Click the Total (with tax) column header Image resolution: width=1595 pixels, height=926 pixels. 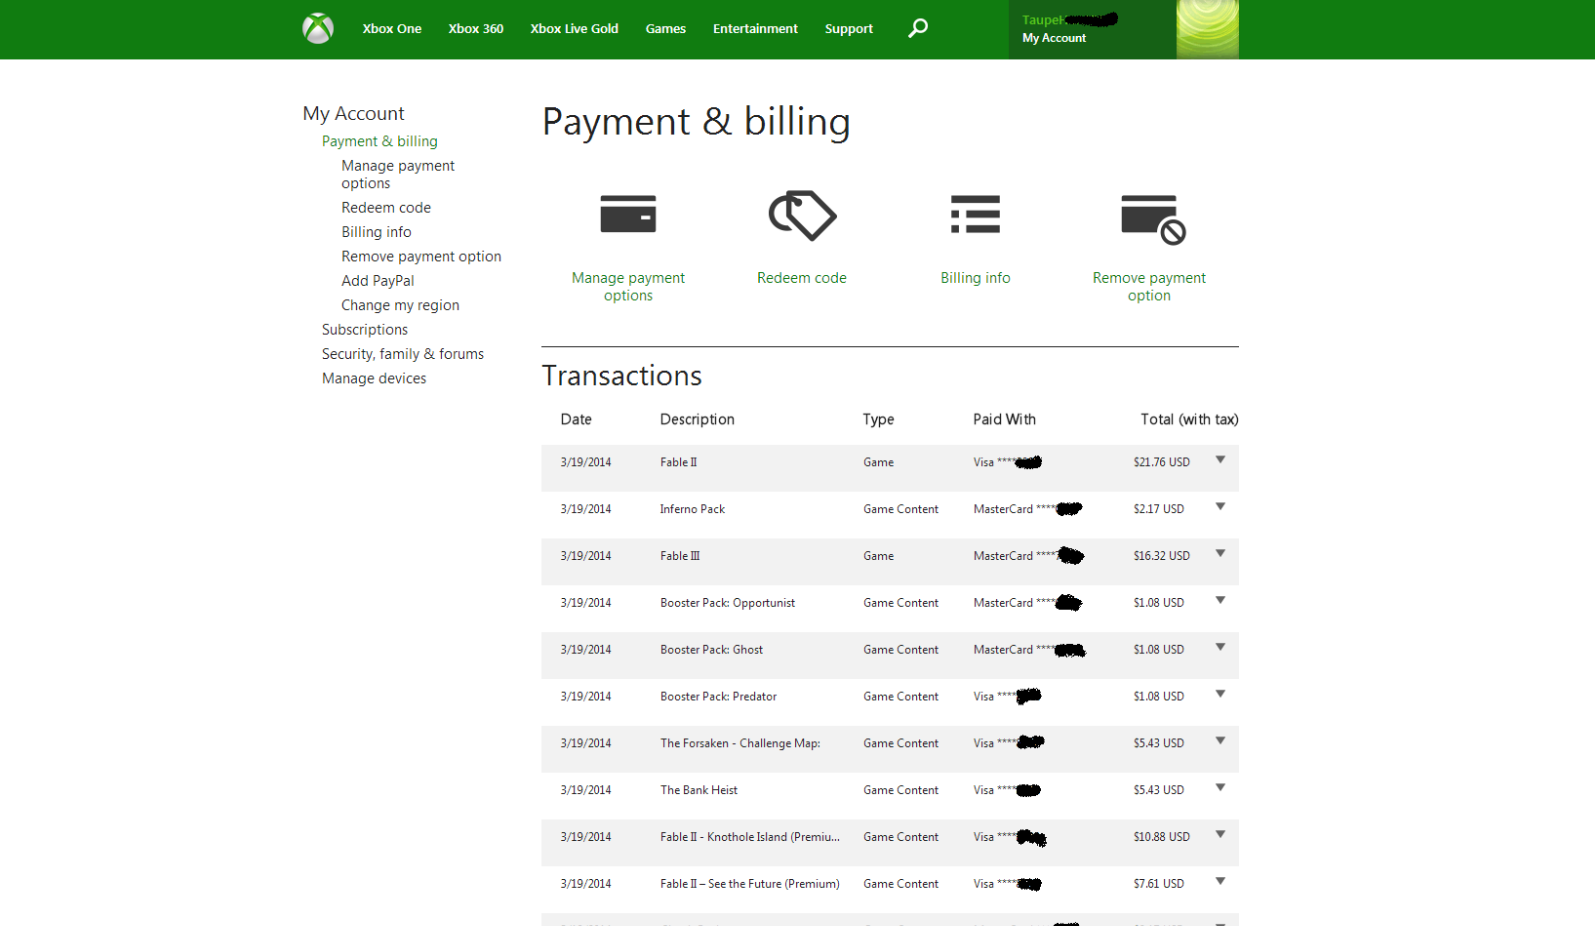coord(1189,420)
